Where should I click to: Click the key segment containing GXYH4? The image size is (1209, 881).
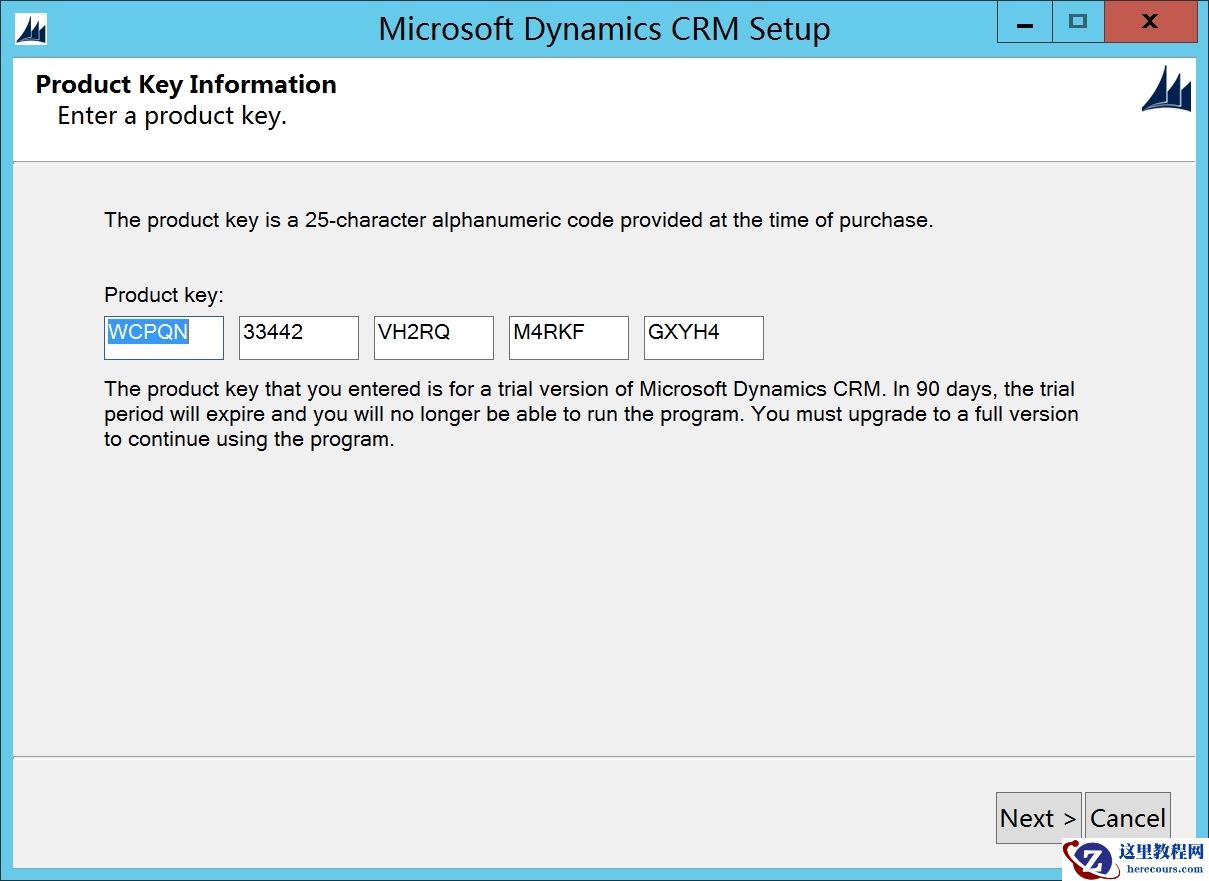703,337
